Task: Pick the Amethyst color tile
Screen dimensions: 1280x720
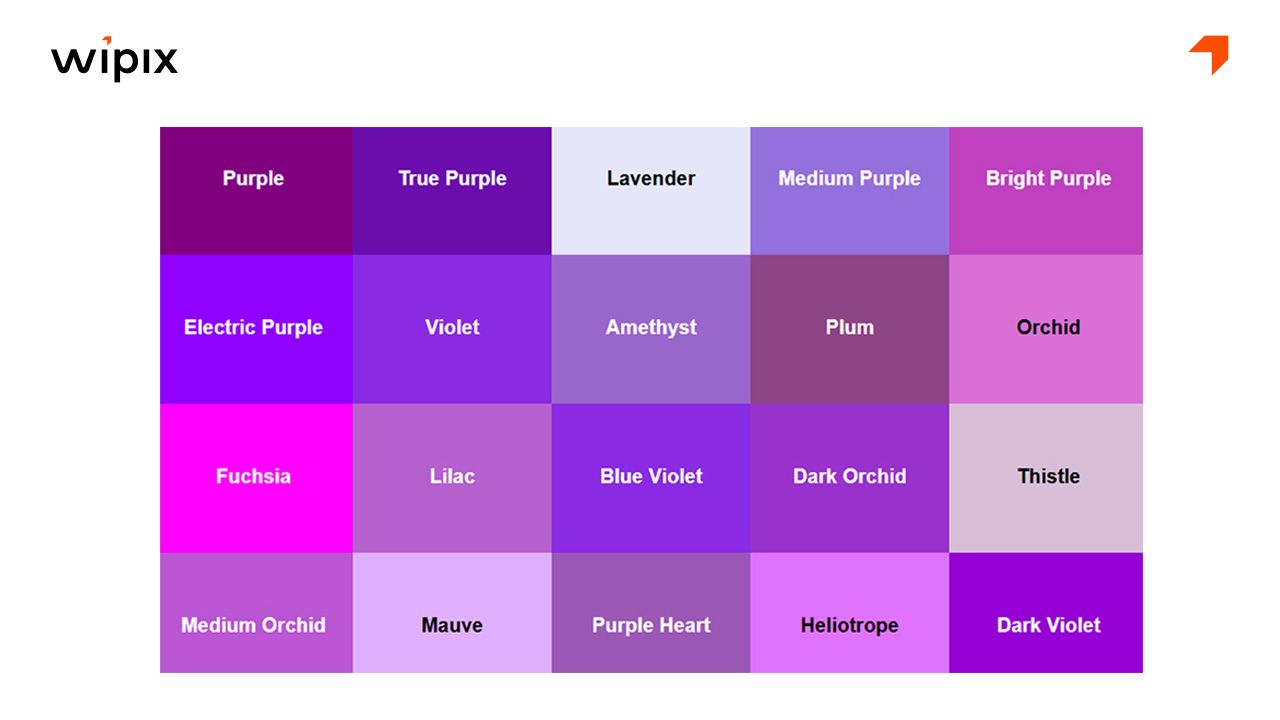Action: [x=651, y=329]
